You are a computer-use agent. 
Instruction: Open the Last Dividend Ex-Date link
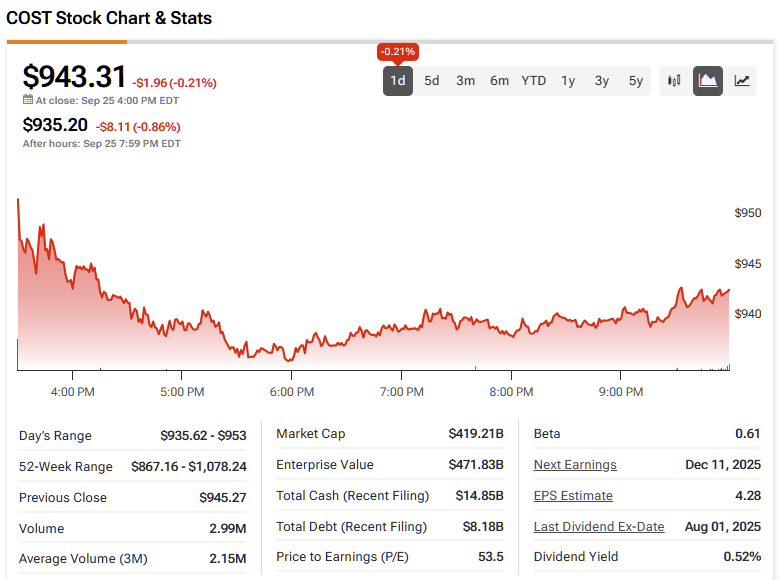pyautogui.click(x=598, y=527)
